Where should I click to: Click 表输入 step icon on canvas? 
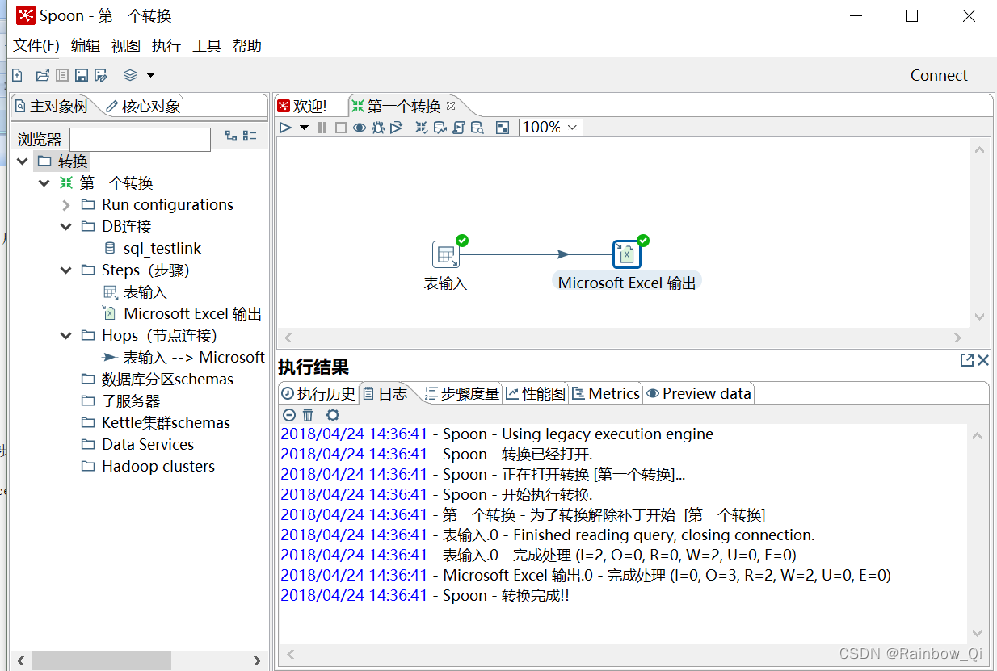[446, 254]
